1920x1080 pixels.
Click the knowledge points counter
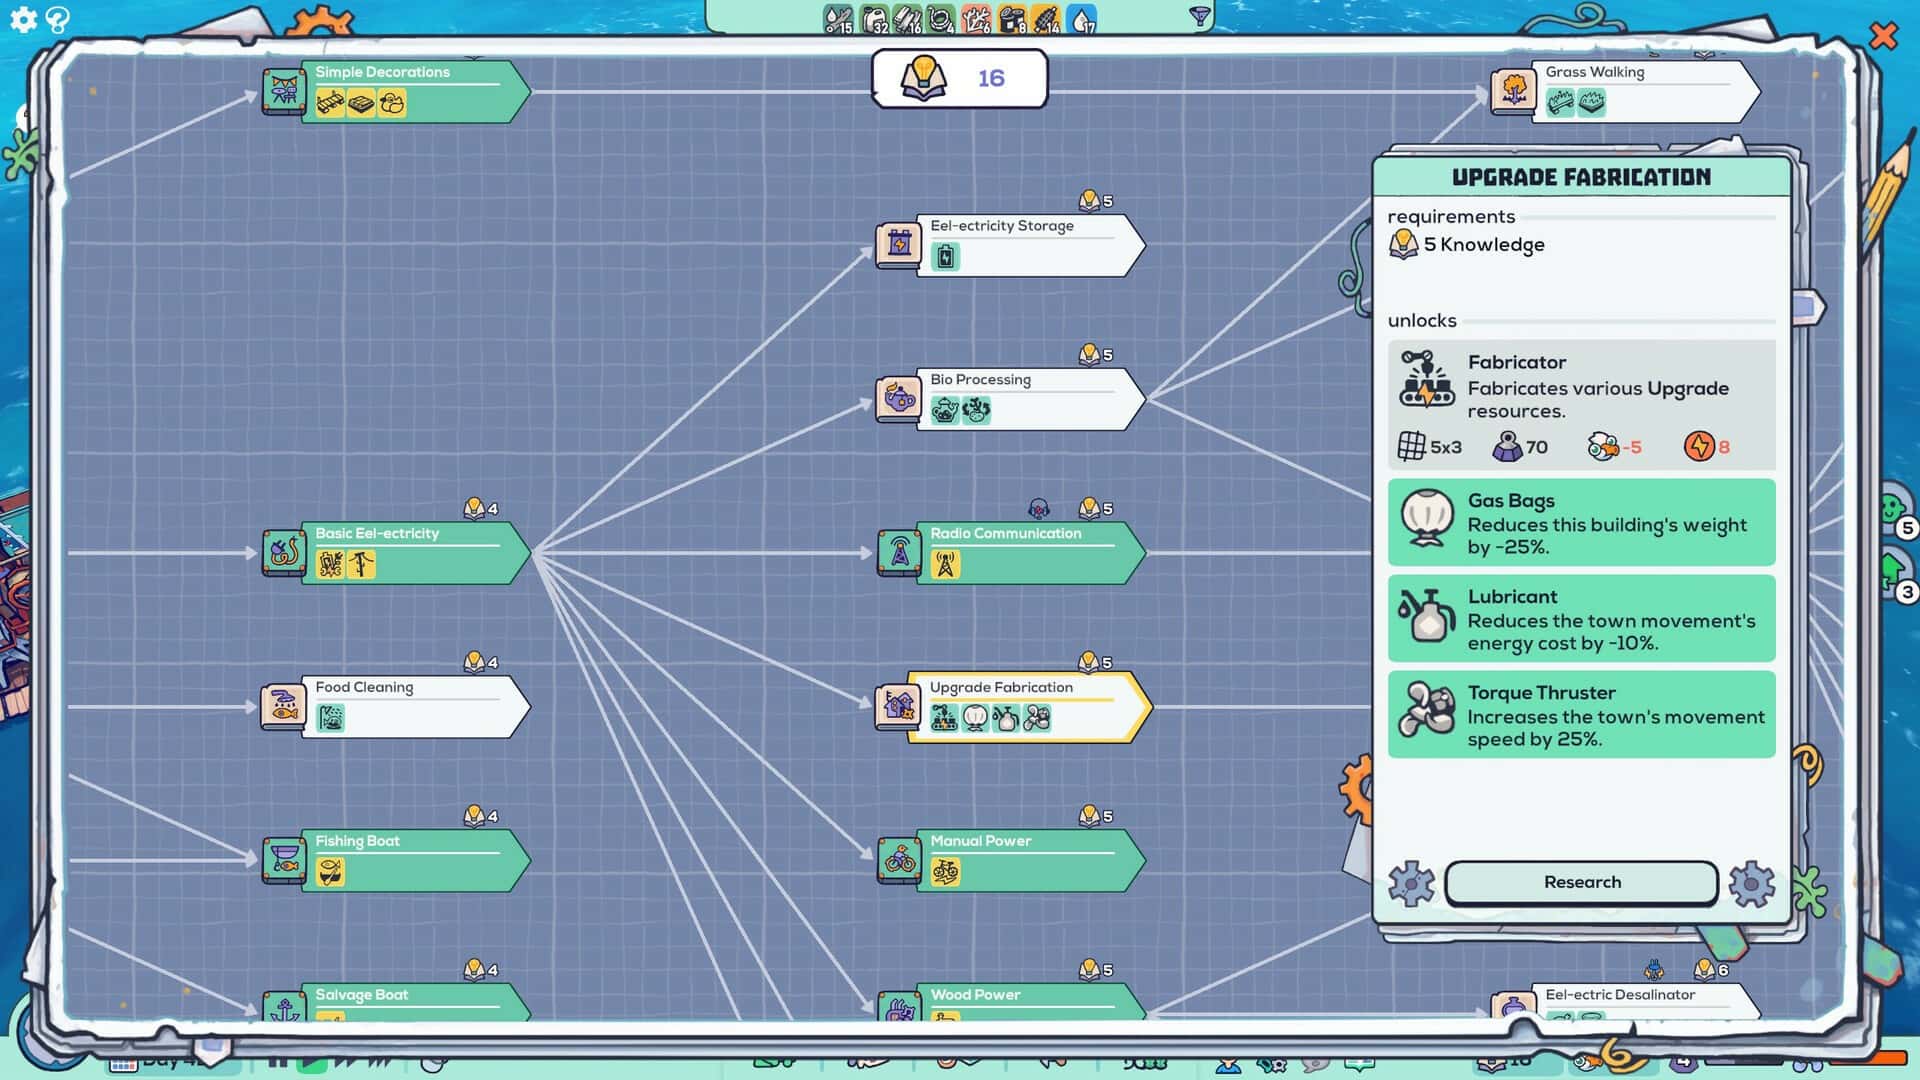pos(959,78)
